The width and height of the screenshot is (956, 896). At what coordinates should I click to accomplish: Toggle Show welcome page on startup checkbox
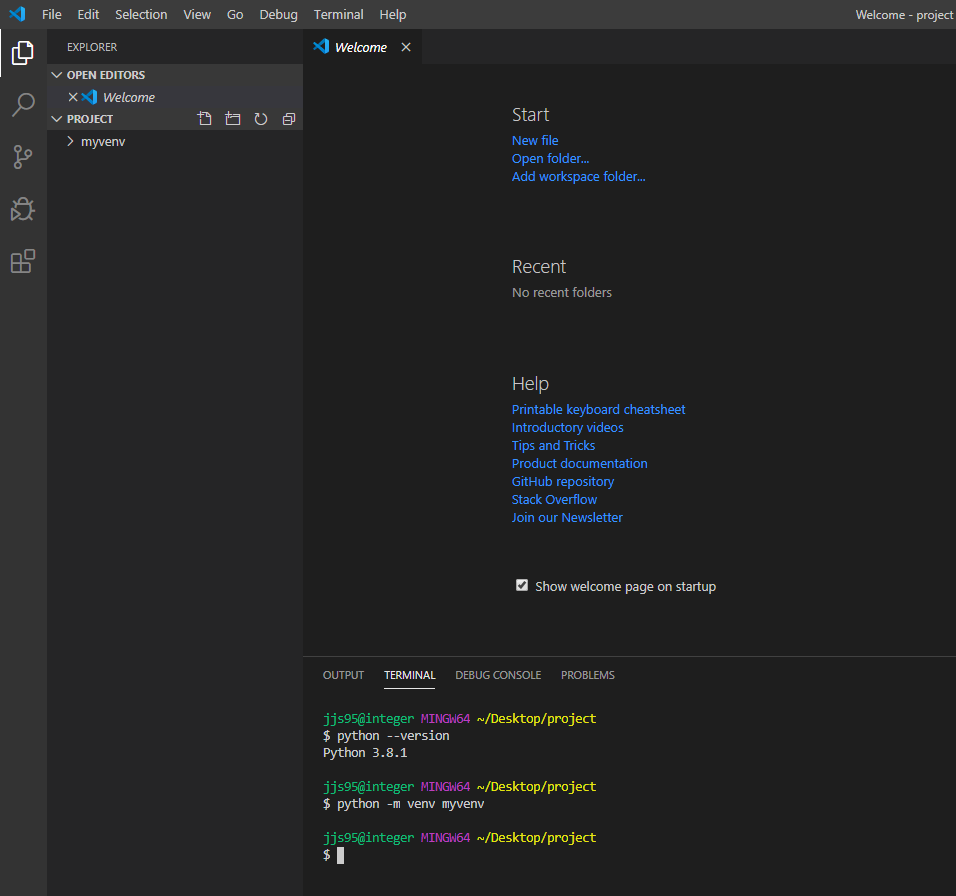[x=522, y=586]
